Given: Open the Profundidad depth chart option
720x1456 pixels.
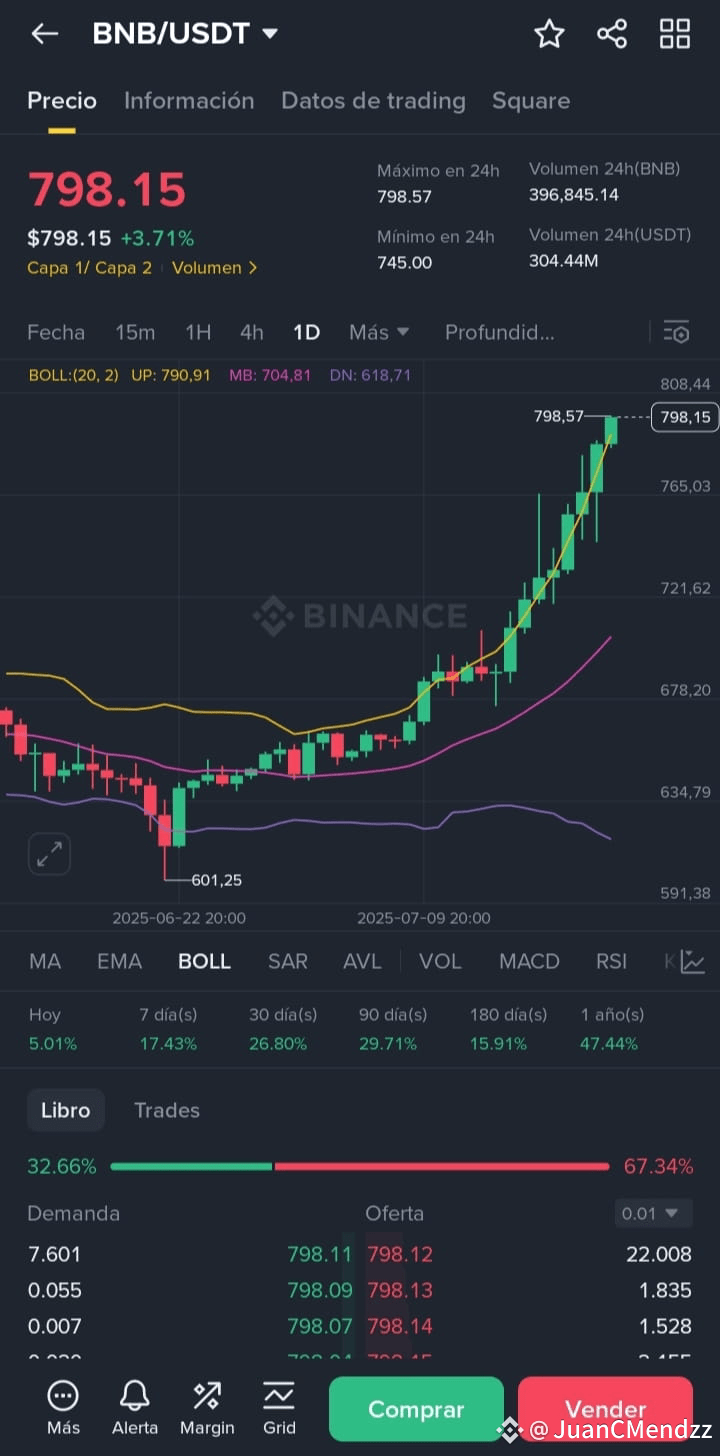Looking at the screenshot, I should pyautogui.click(x=499, y=332).
